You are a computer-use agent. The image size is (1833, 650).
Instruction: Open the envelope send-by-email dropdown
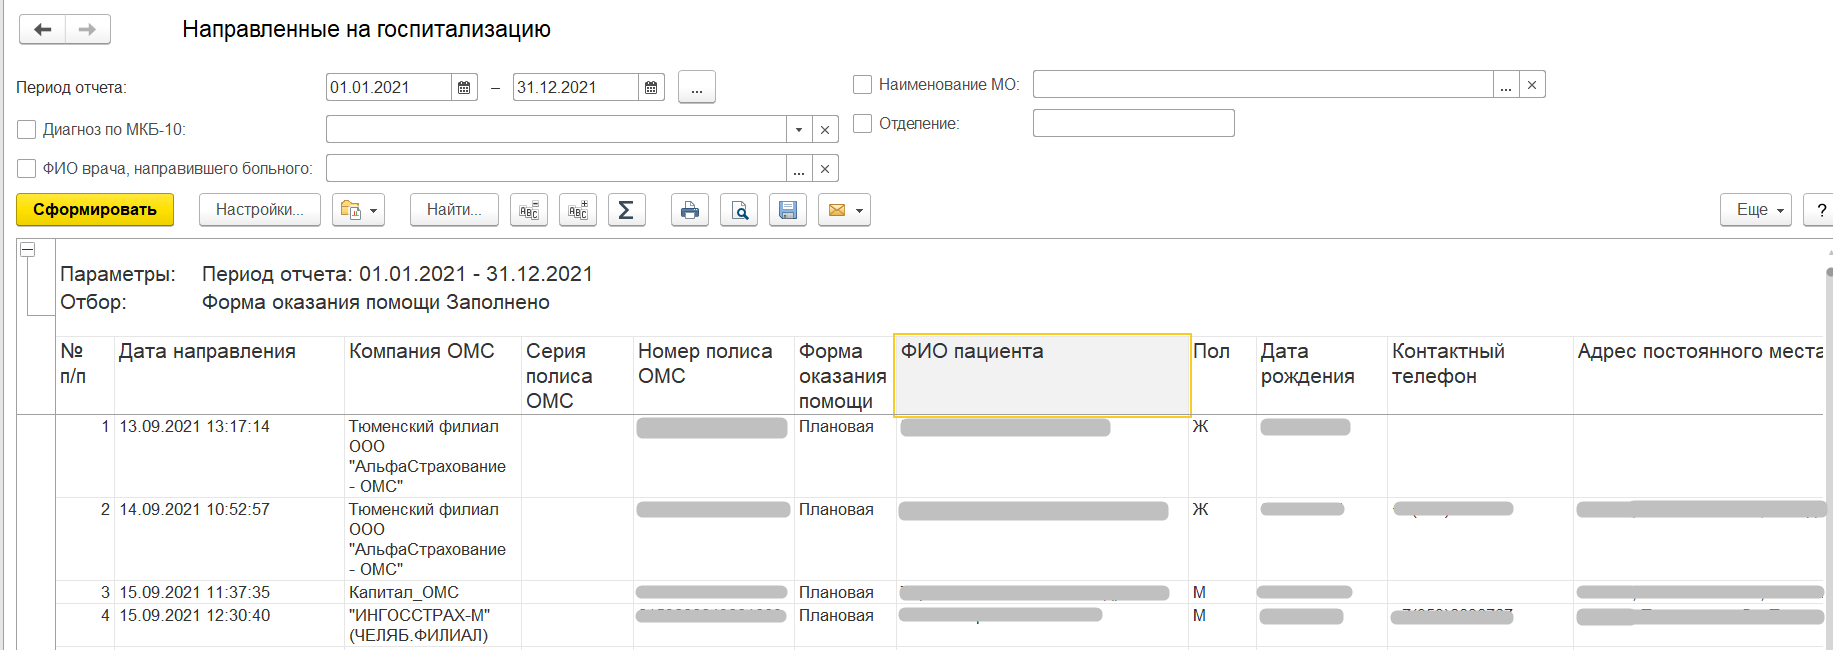(x=844, y=210)
